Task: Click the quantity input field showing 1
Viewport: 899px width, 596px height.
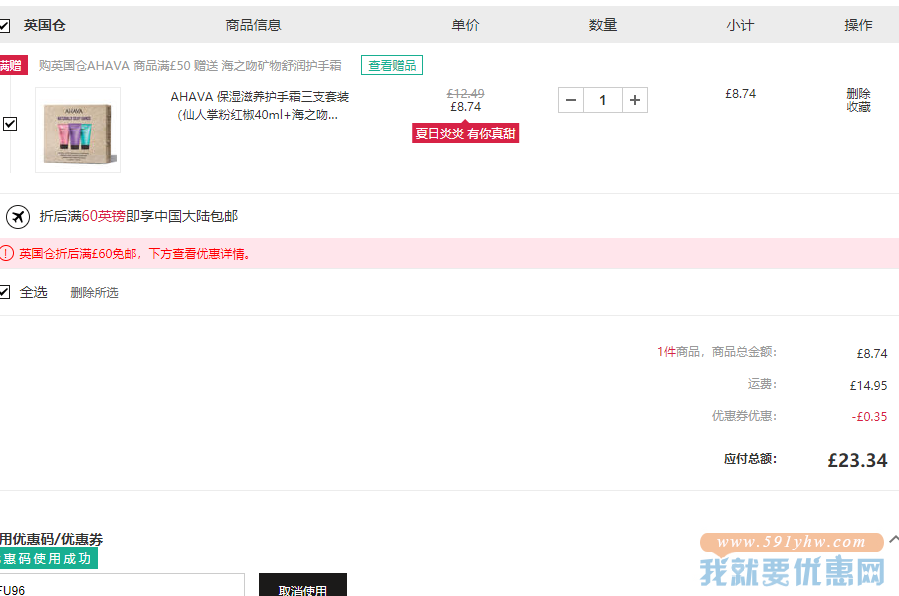Action: point(603,100)
